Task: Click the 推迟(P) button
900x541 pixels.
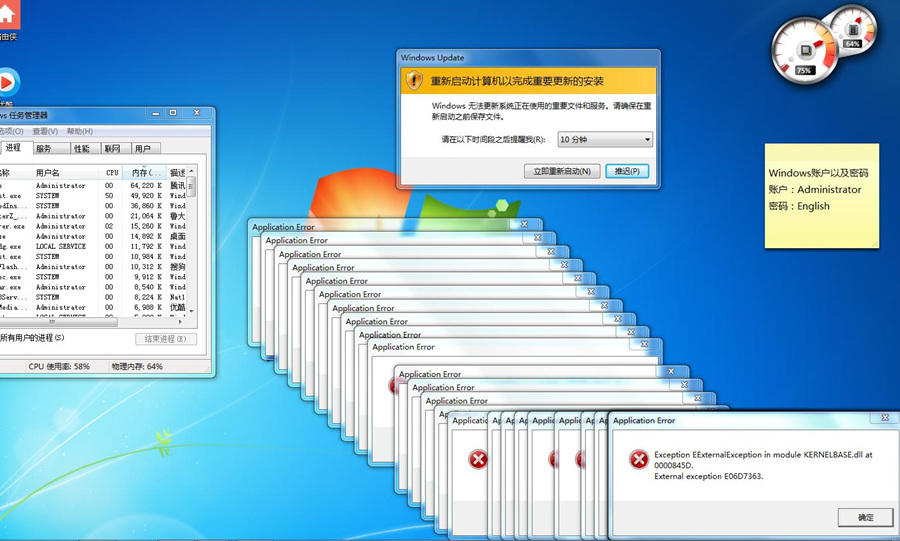Action: pyautogui.click(x=627, y=171)
